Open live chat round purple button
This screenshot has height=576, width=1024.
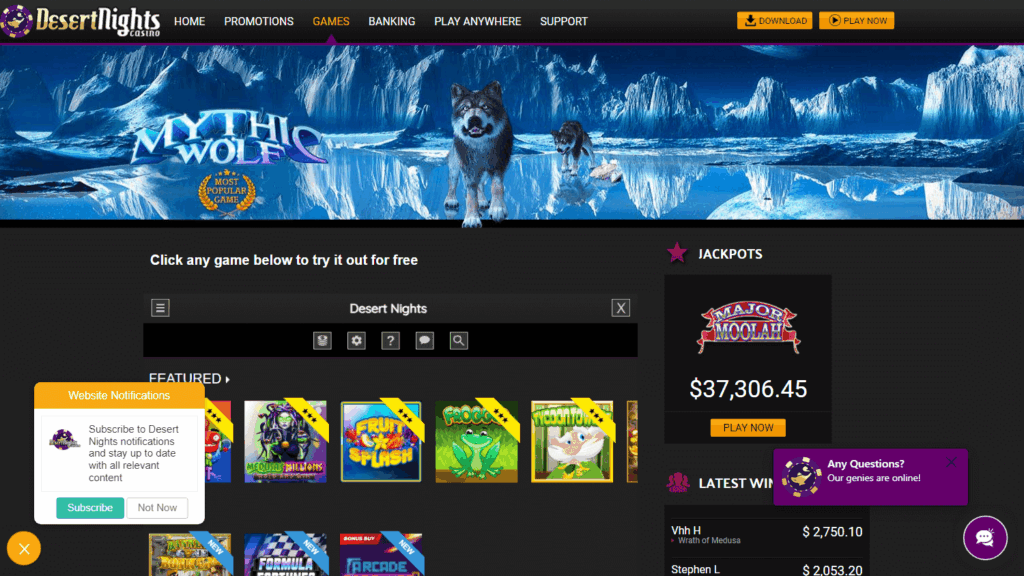coord(984,538)
